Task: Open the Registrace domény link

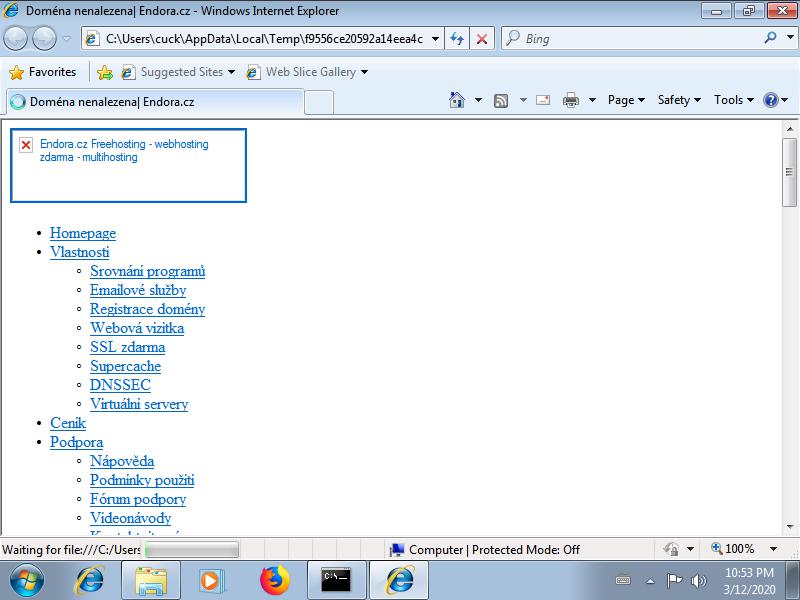Action: (x=147, y=309)
